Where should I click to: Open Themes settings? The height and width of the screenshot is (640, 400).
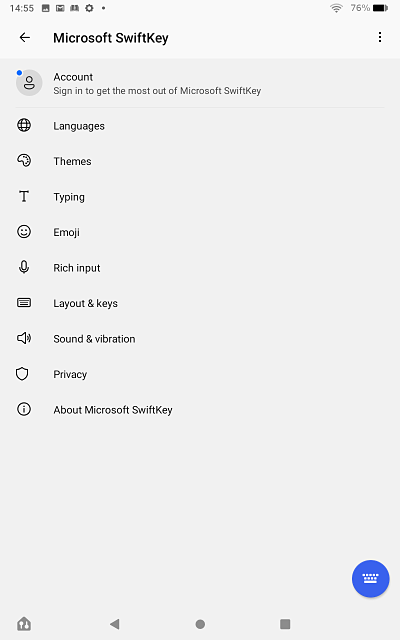[x=200, y=161]
